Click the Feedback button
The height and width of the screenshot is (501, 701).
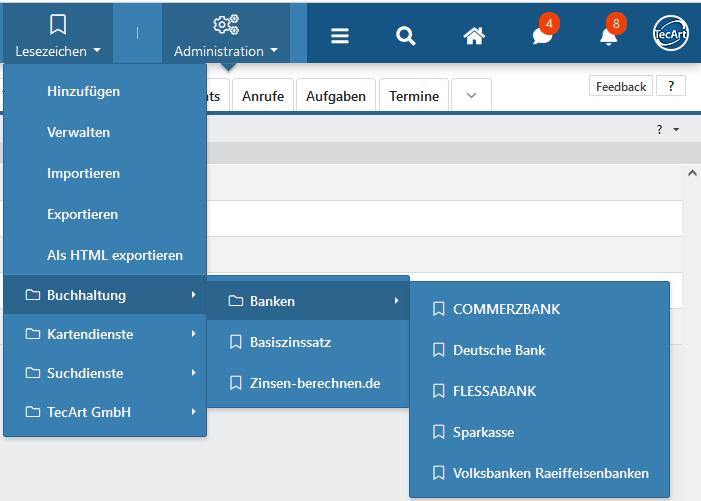620,87
